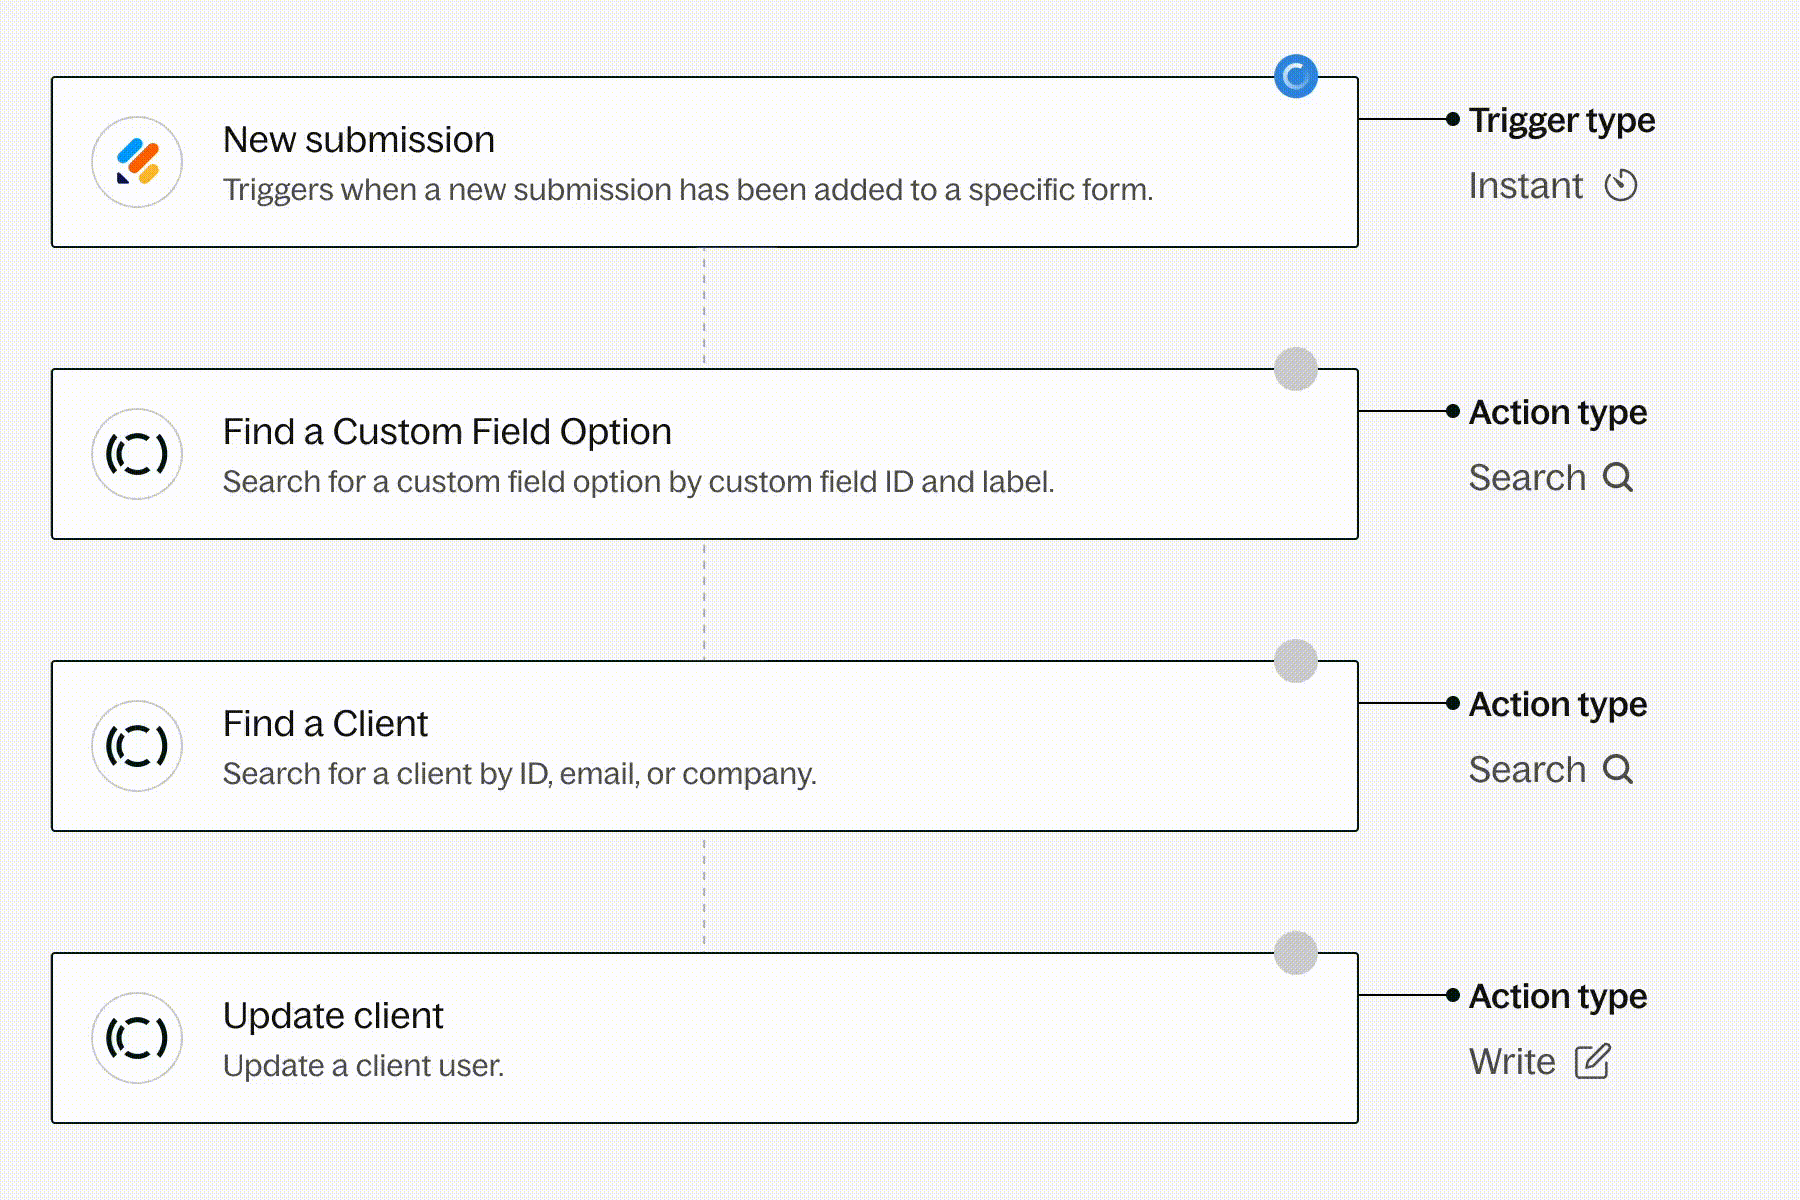Click the Instant clock icon
The height and width of the screenshot is (1200, 1800).
pos(1621,186)
